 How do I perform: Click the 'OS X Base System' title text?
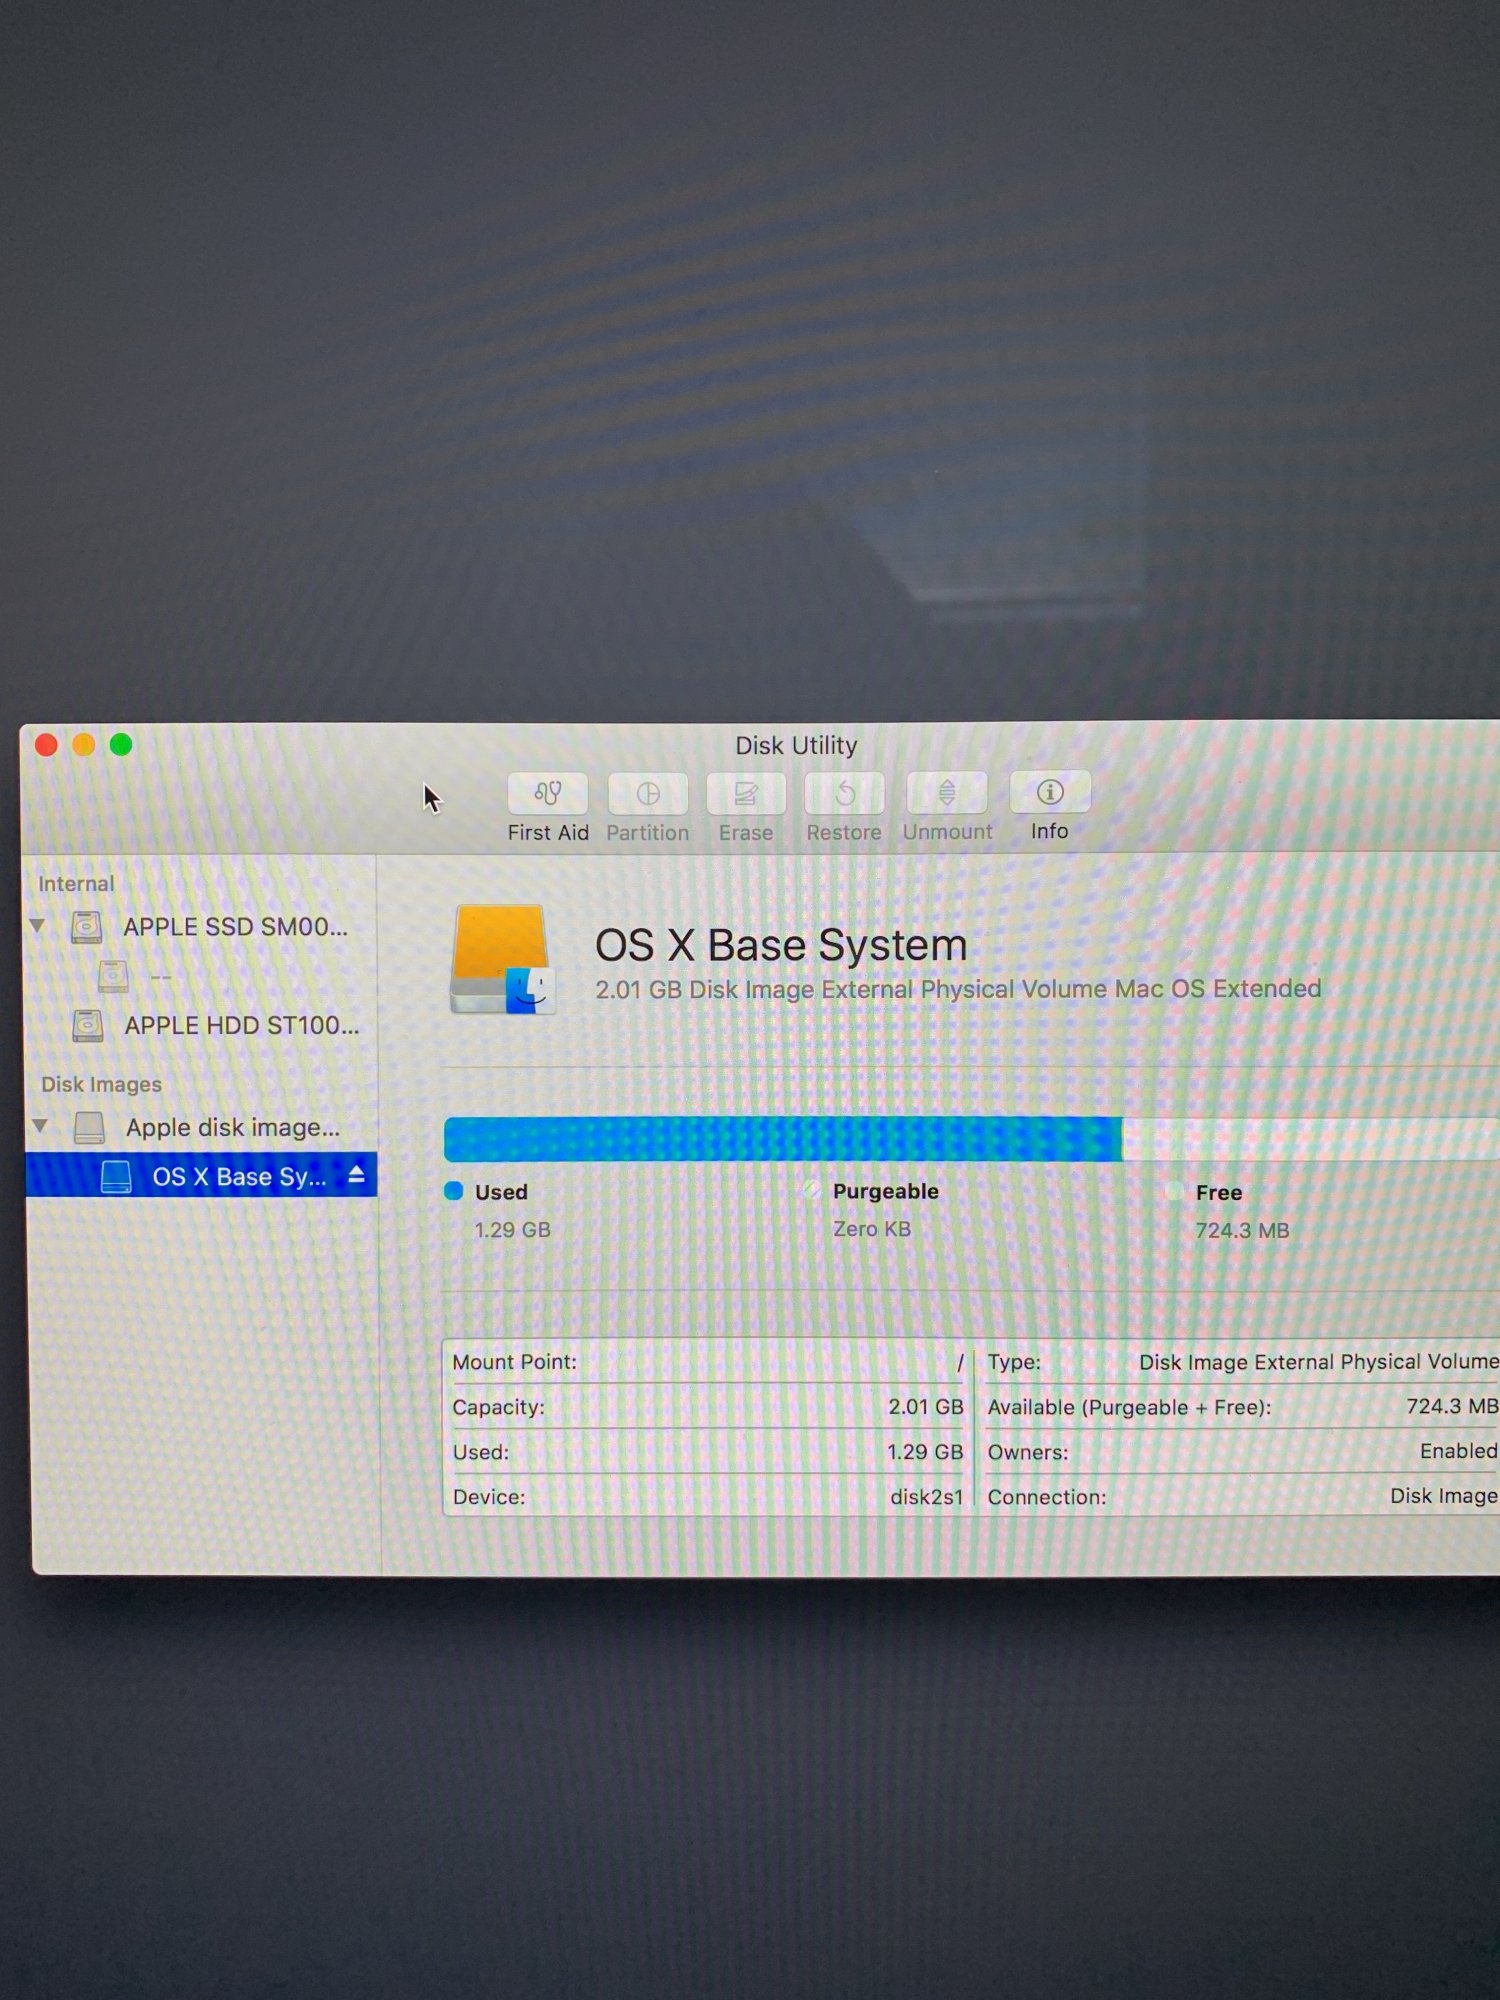click(x=781, y=945)
